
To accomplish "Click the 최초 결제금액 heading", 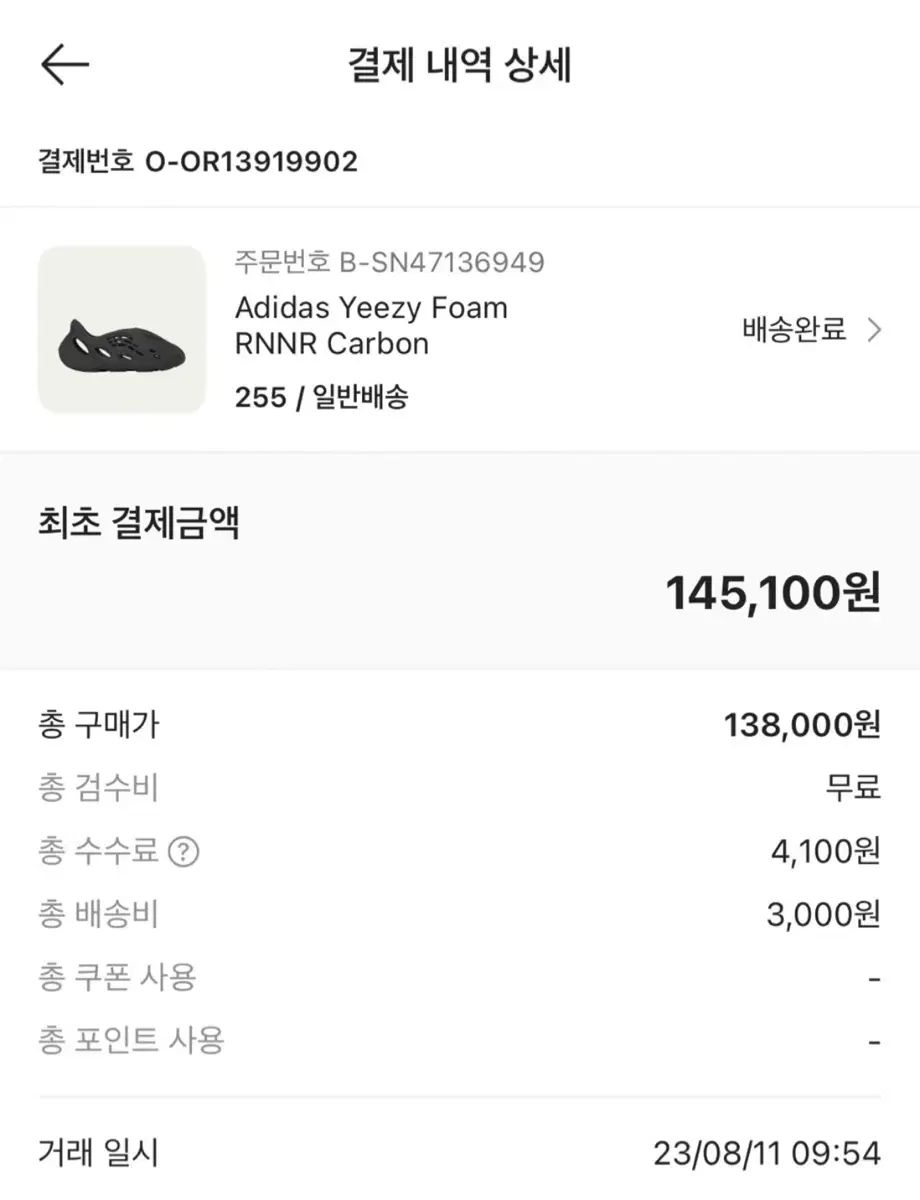I will [x=138, y=523].
